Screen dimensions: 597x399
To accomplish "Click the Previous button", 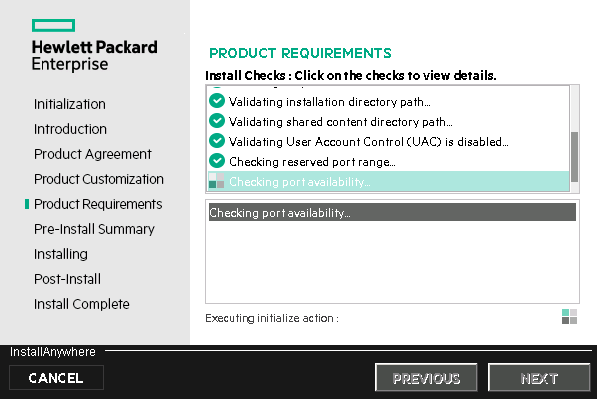I will pos(426,378).
